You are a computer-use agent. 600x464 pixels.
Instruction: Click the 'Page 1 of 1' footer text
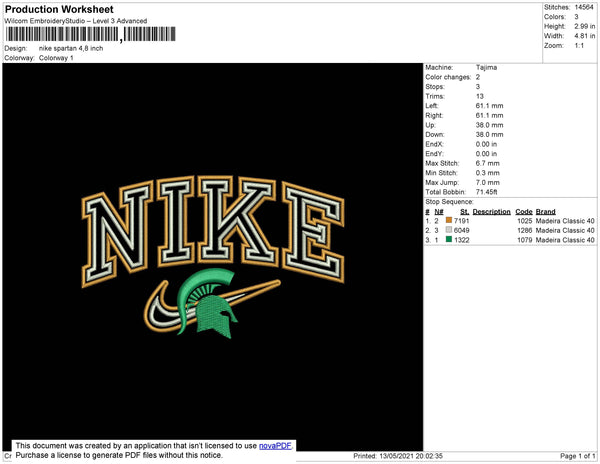pyautogui.click(x=577, y=456)
